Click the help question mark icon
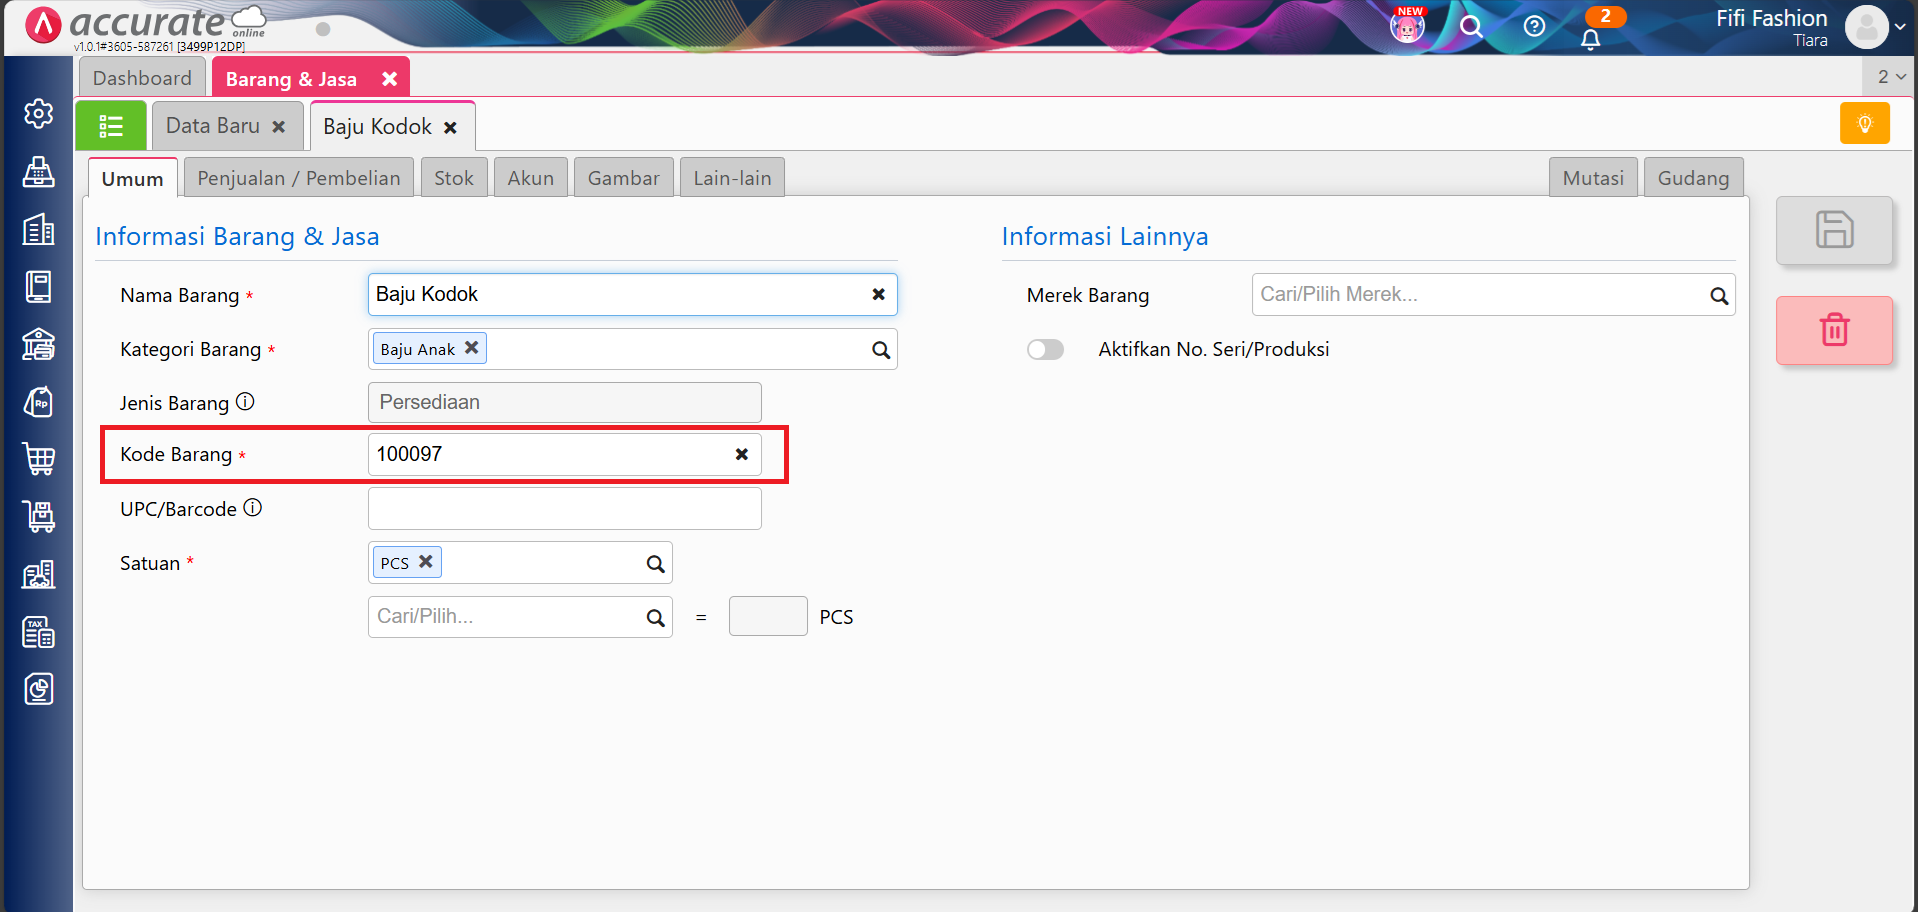The image size is (1918, 912). (1534, 26)
